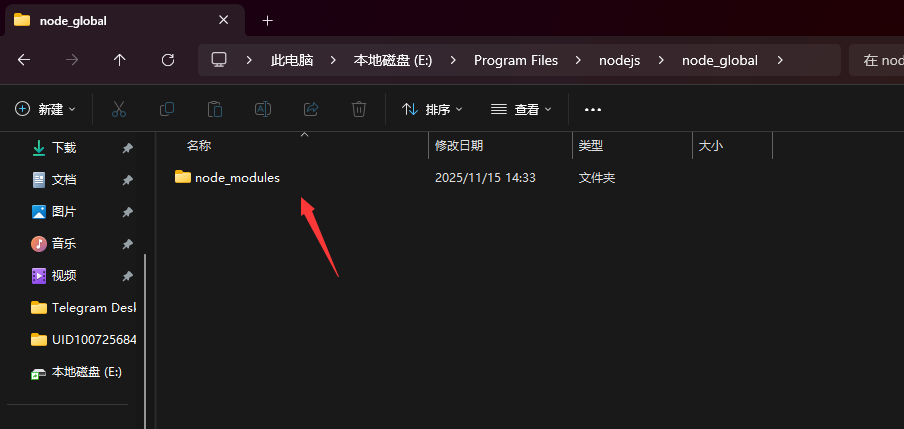Screen dimensions: 904x429
Task: Expand the 排序 sort options dropdown
Action: pyautogui.click(x=432, y=109)
